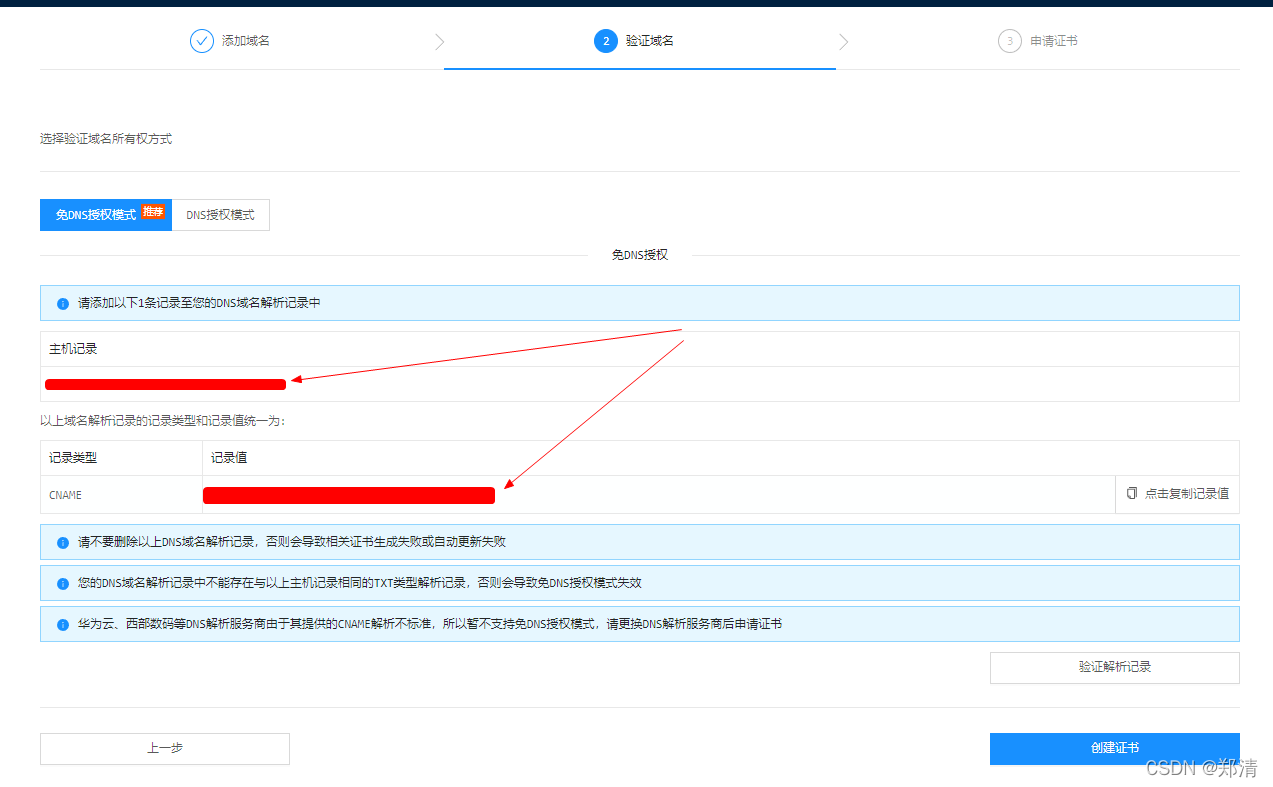Image resolution: width=1273 pixels, height=787 pixels.
Task: Click the 选择验证域名所有权方式 heading
Action: (x=106, y=139)
